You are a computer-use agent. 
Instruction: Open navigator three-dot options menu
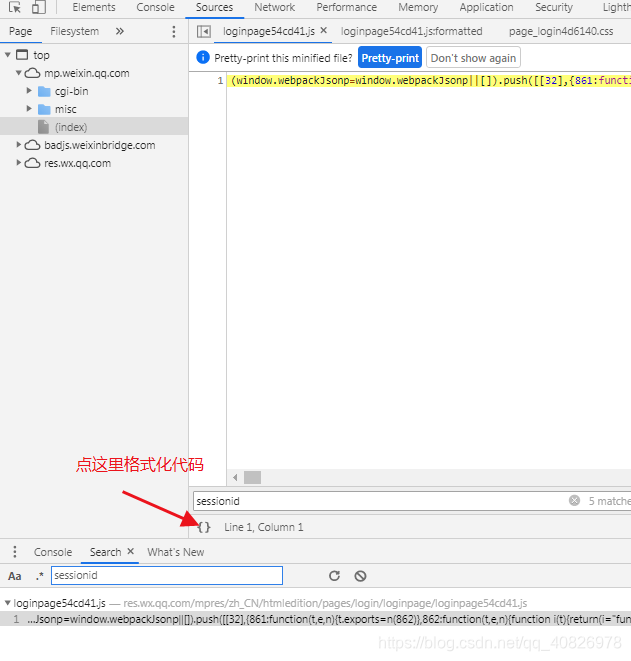point(174,32)
